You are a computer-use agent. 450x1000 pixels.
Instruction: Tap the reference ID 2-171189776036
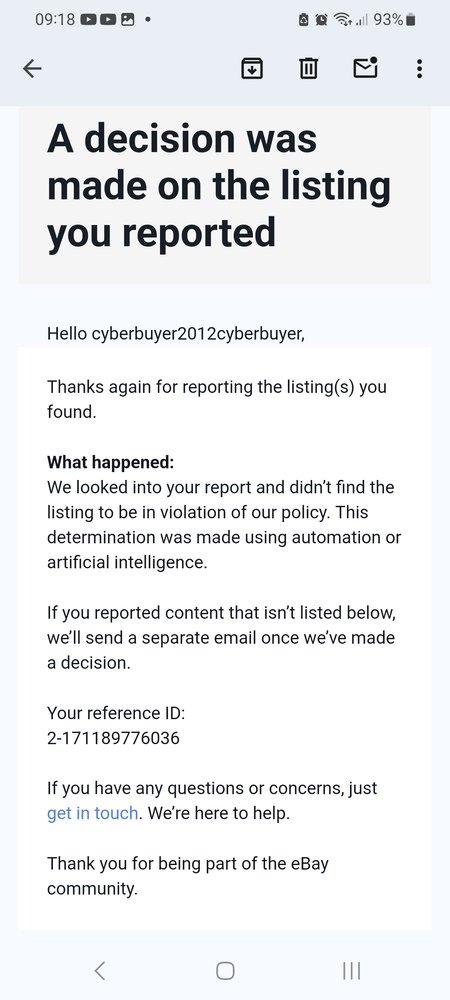pos(113,739)
